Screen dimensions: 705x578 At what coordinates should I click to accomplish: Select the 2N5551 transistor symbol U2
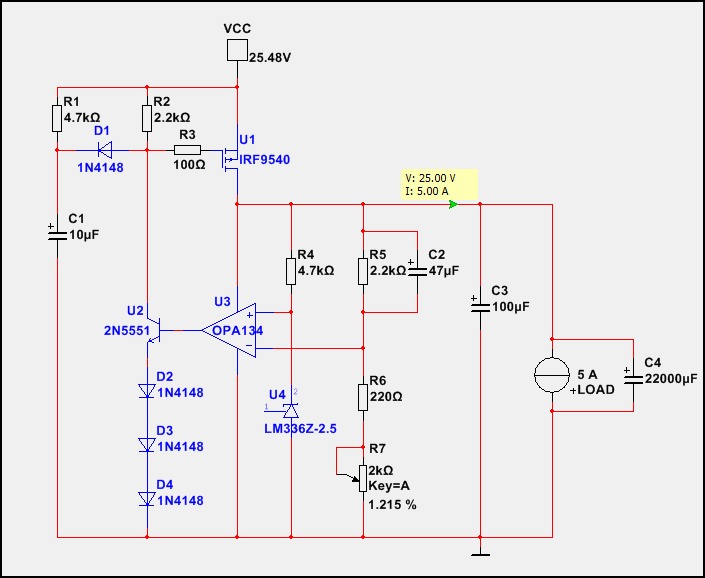pos(154,331)
